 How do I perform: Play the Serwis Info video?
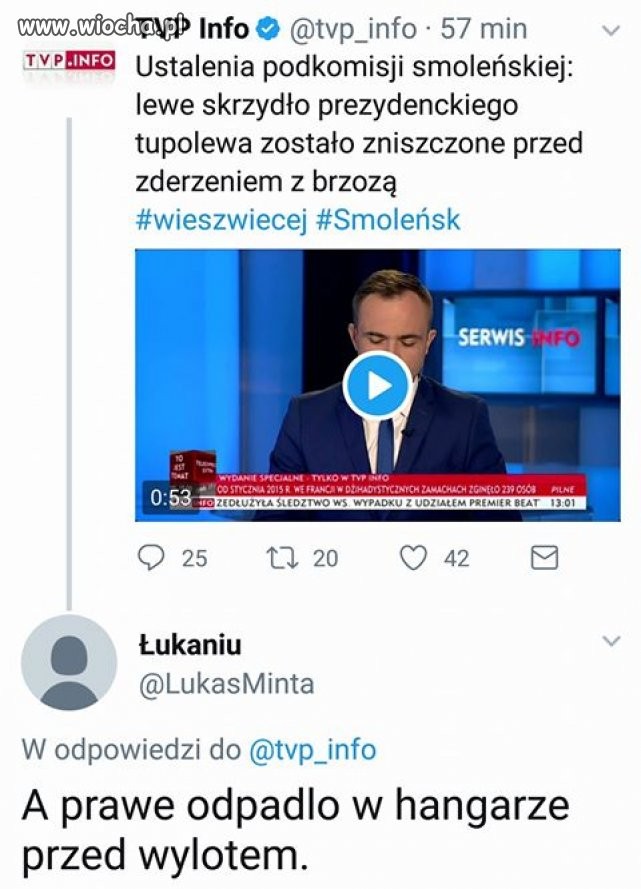pos(376,385)
